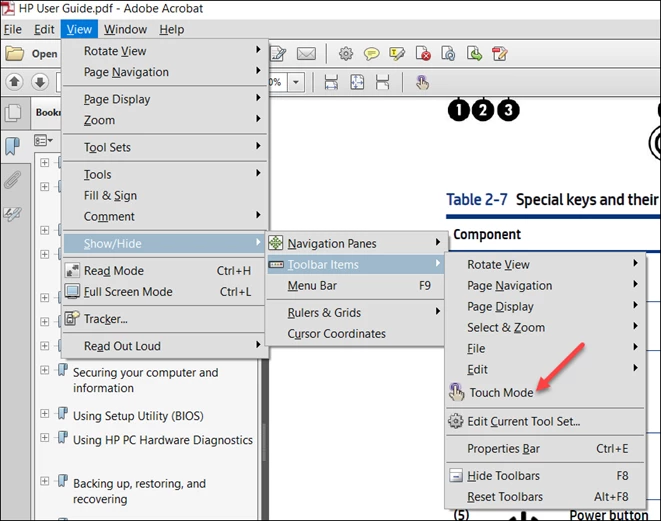Open the bookmark options list icon
This screenshot has height=521, width=661.
pos(43,140)
